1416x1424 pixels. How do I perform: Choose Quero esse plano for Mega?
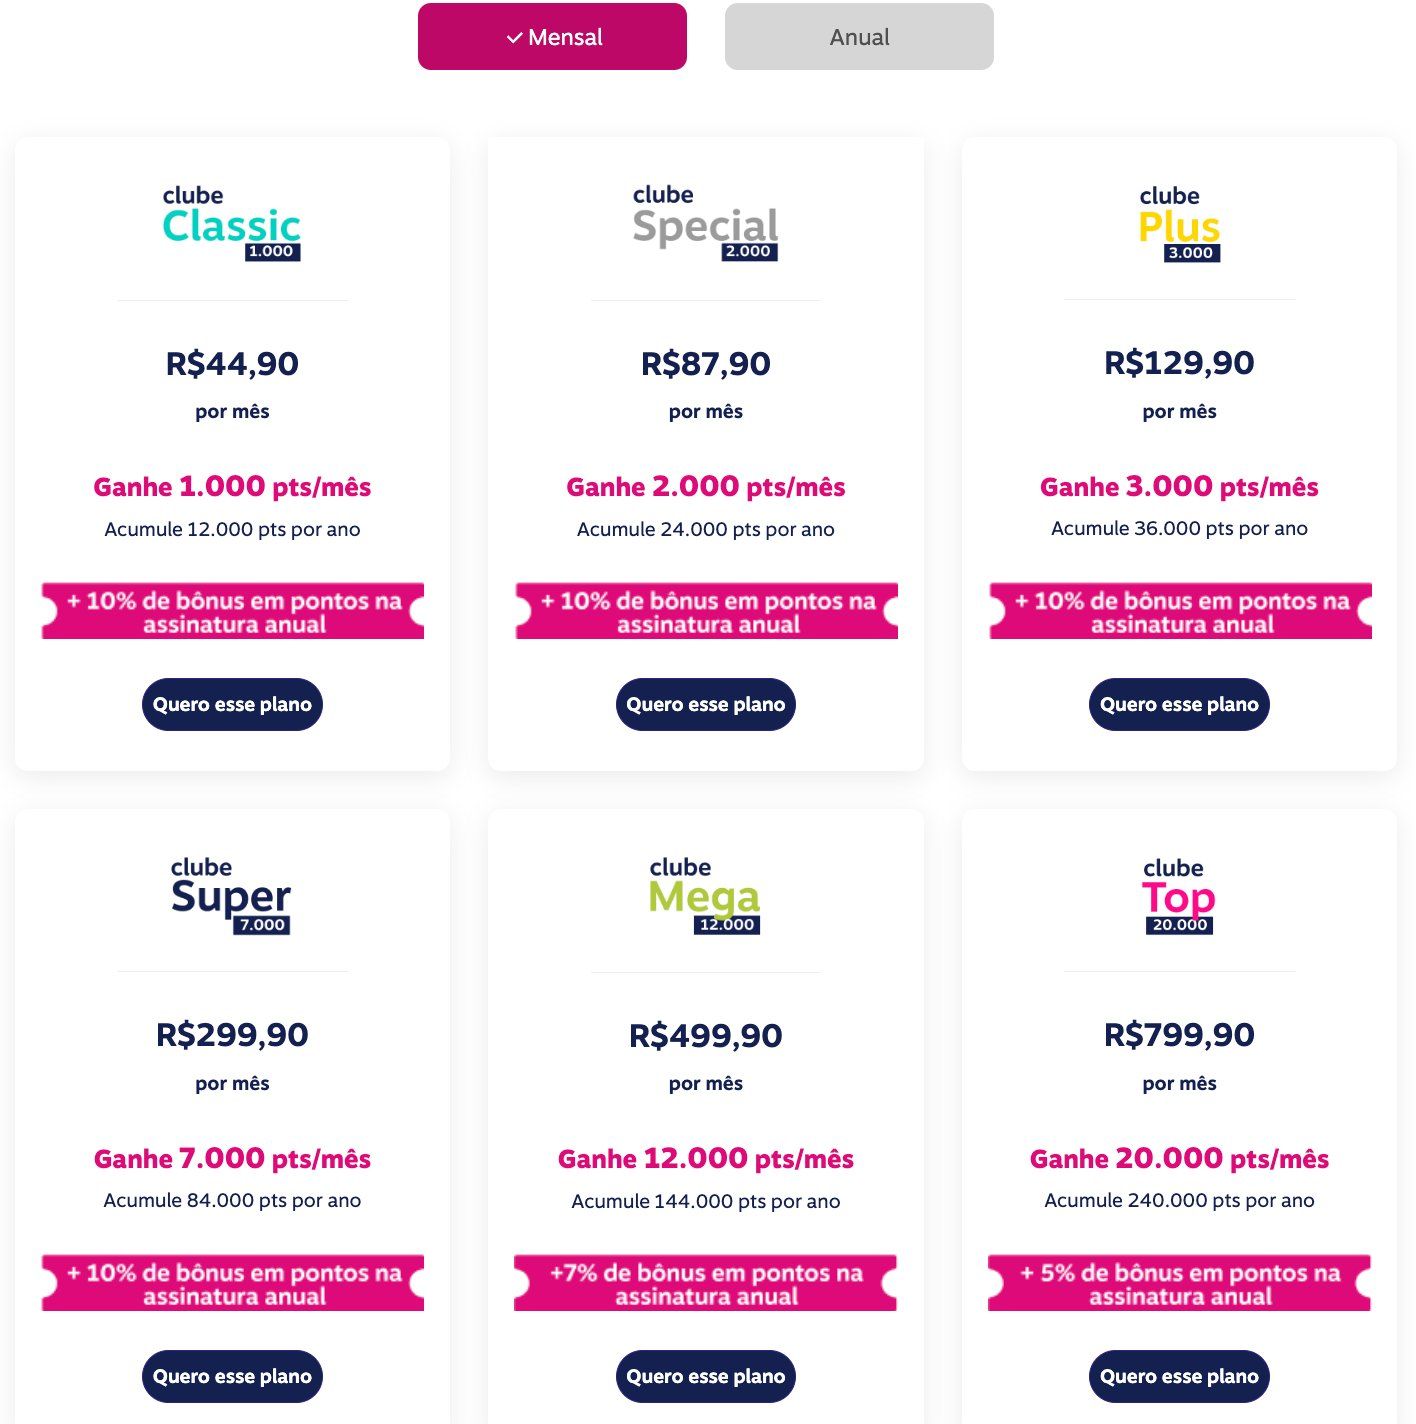click(705, 1376)
